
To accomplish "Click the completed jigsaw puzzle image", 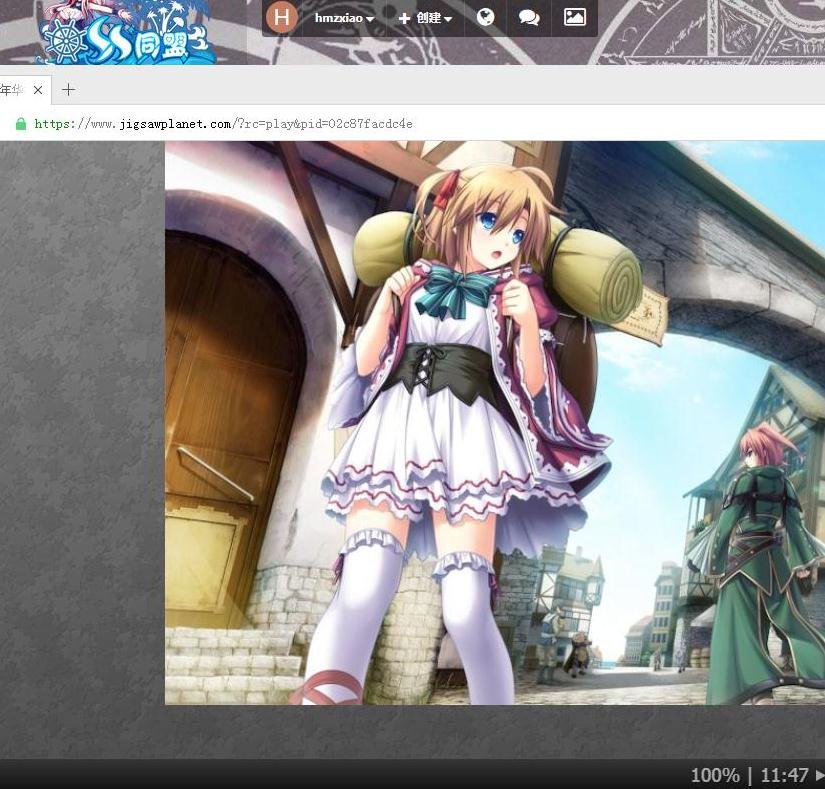I will pos(495,422).
